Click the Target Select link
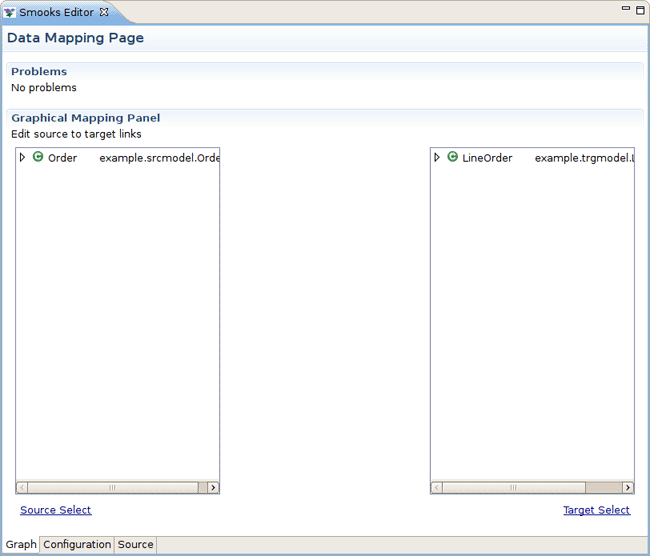 coord(596,510)
